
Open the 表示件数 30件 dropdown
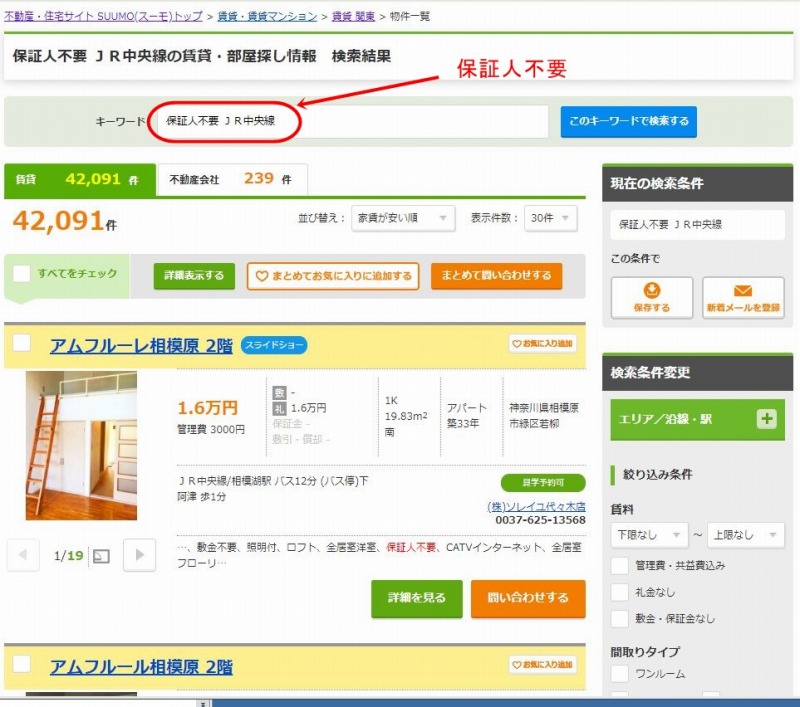click(x=551, y=218)
